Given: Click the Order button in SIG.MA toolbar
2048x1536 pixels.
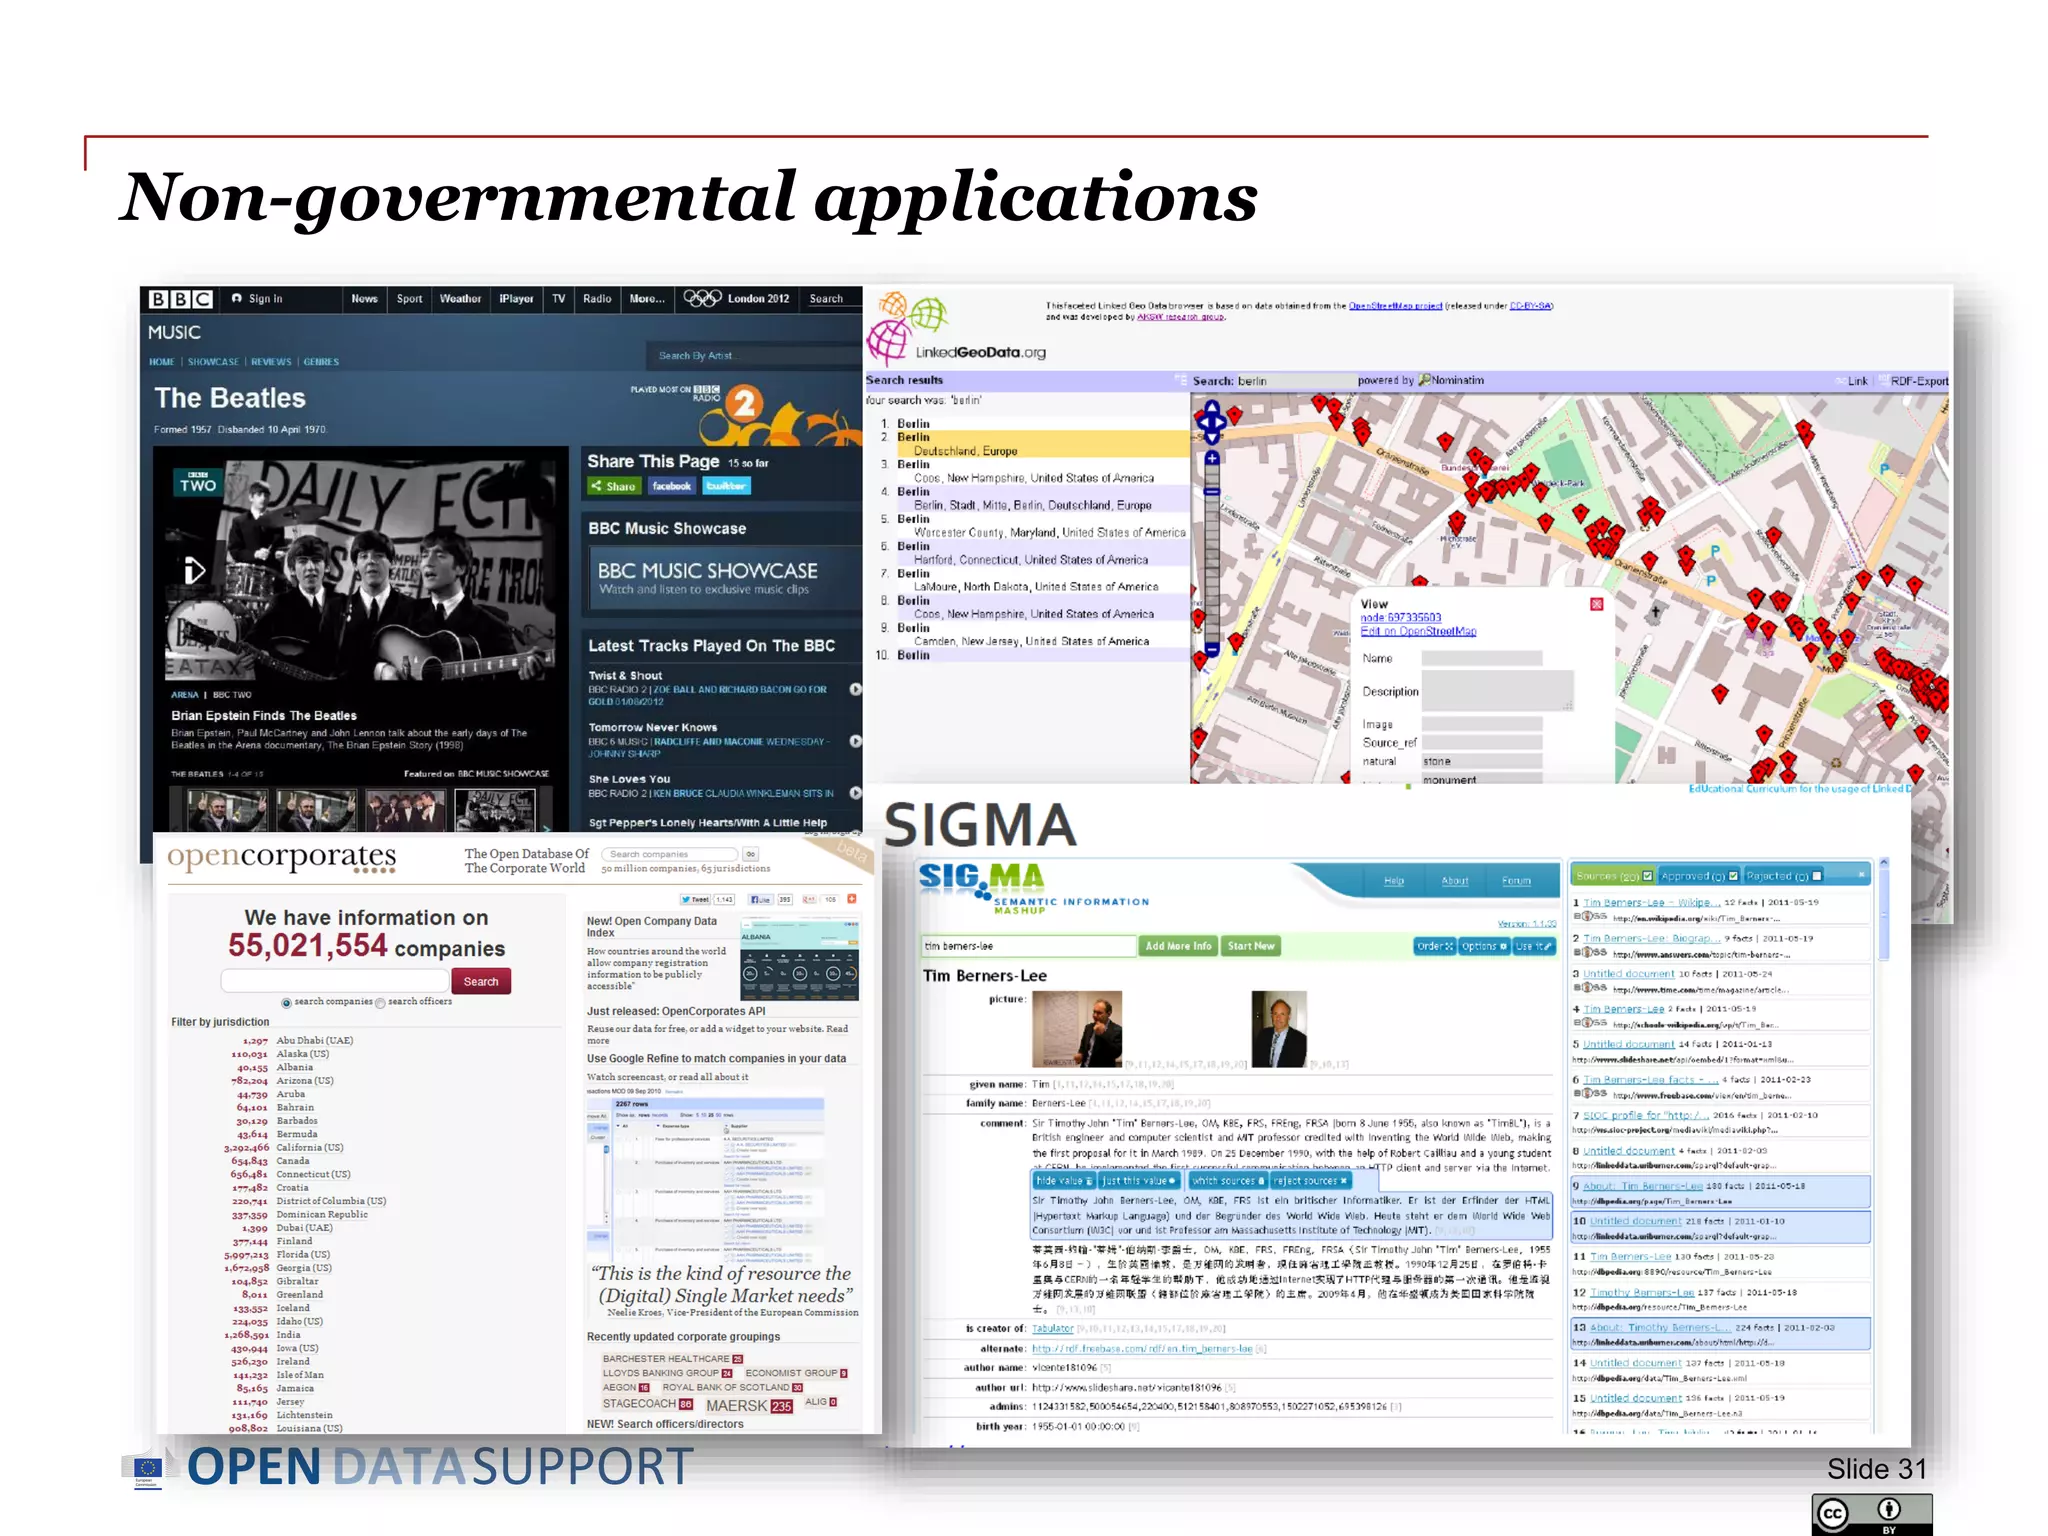Looking at the screenshot, I should click(1435, 946).
